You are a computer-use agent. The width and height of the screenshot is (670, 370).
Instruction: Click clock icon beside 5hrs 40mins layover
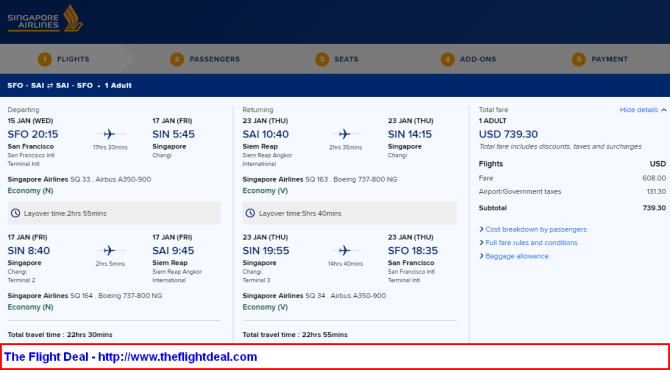click(250, 213)
